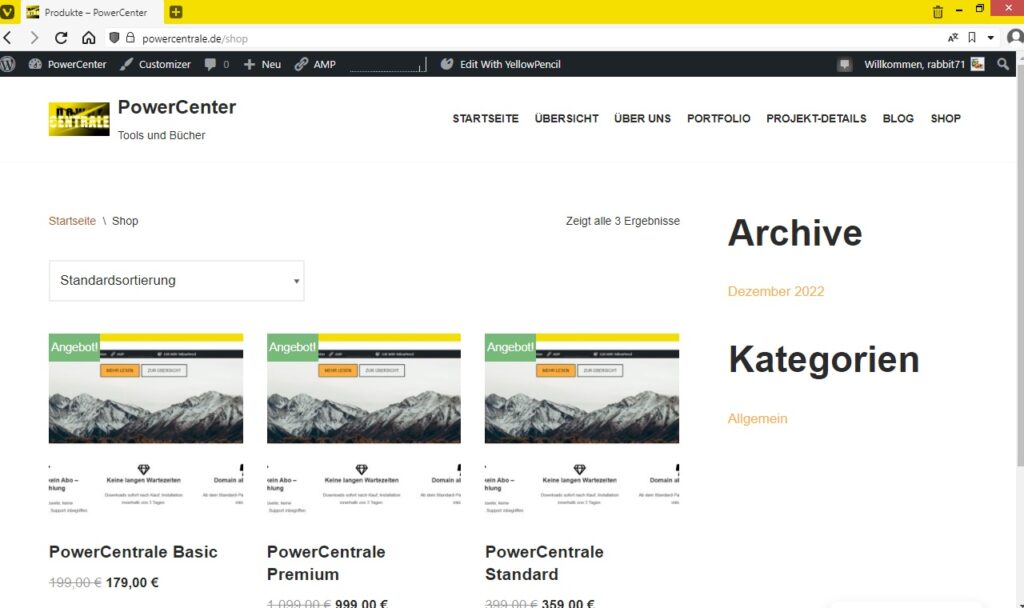Viewport: 1024px width, 608px height.
Task: Go back using the browser back arrow
Action: pyautogui.click(x=8, y=38)
